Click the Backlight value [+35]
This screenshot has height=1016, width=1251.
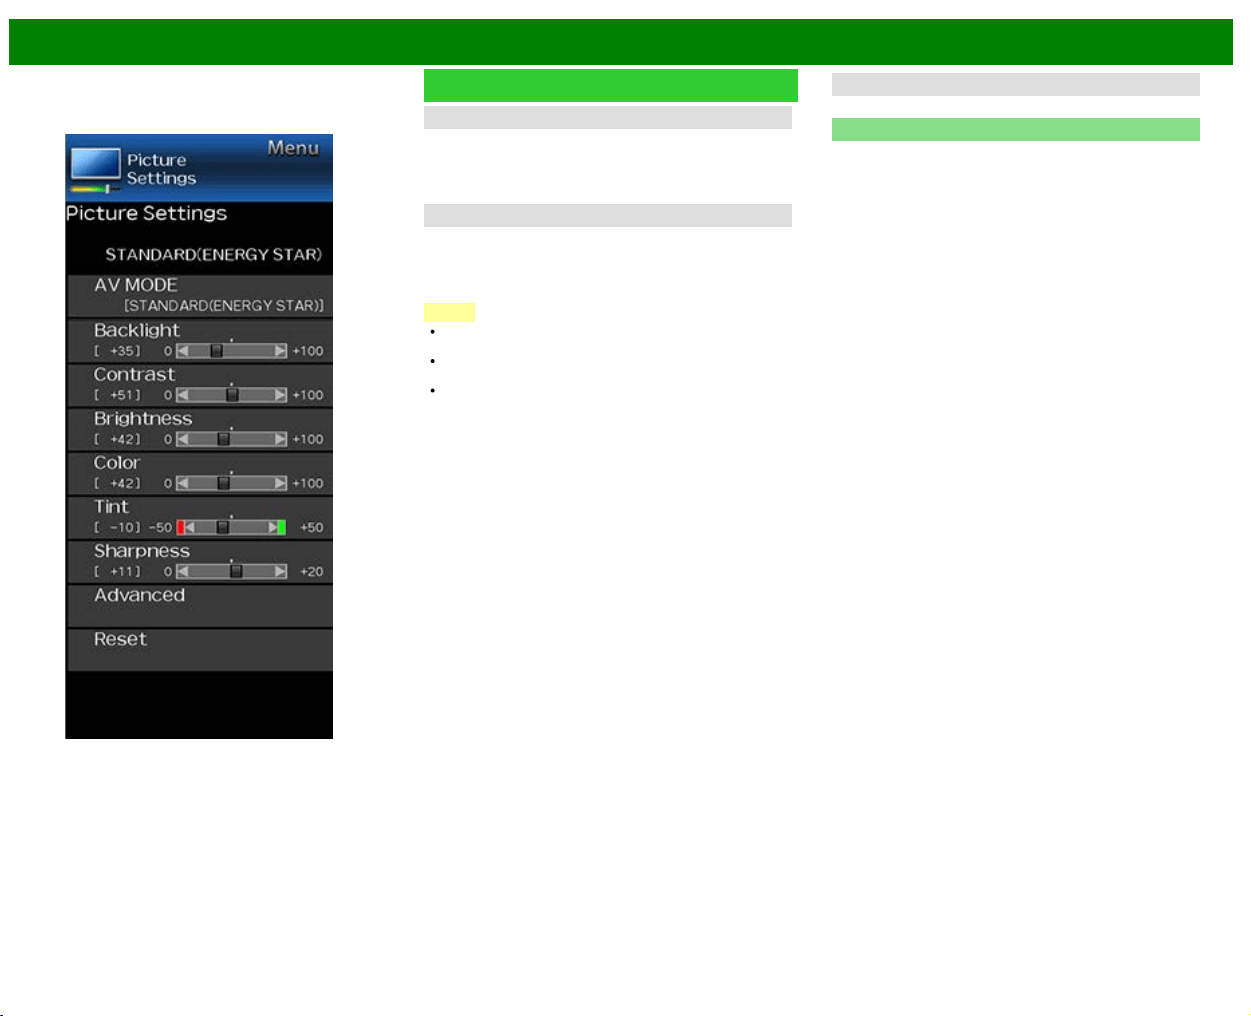[x=118, y=351]
